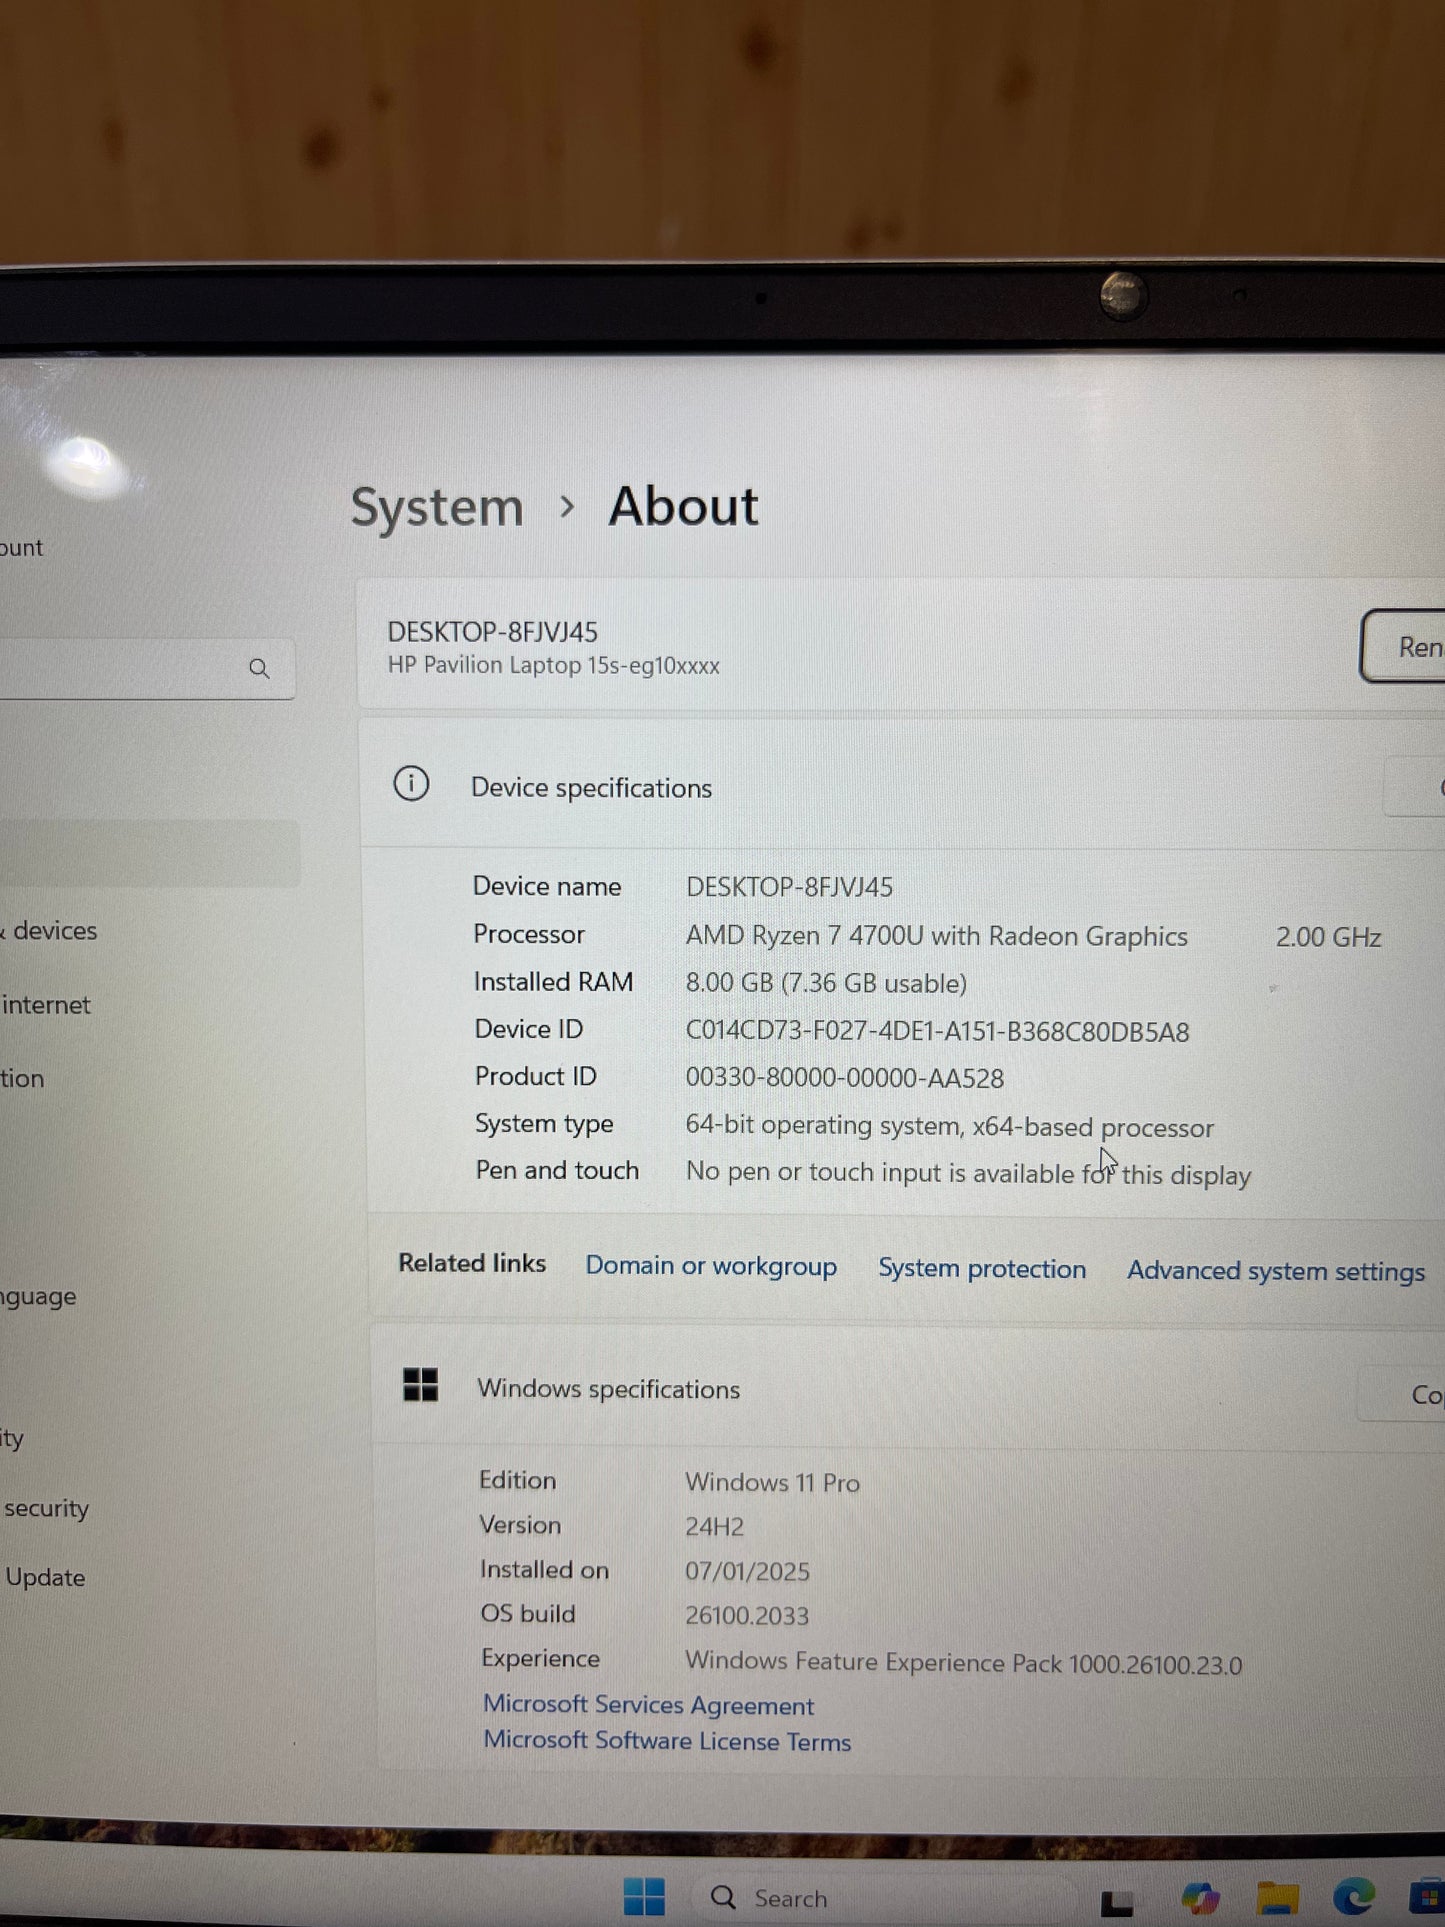
Task: Click the Pen and touch label
Action: point(557,1171)
